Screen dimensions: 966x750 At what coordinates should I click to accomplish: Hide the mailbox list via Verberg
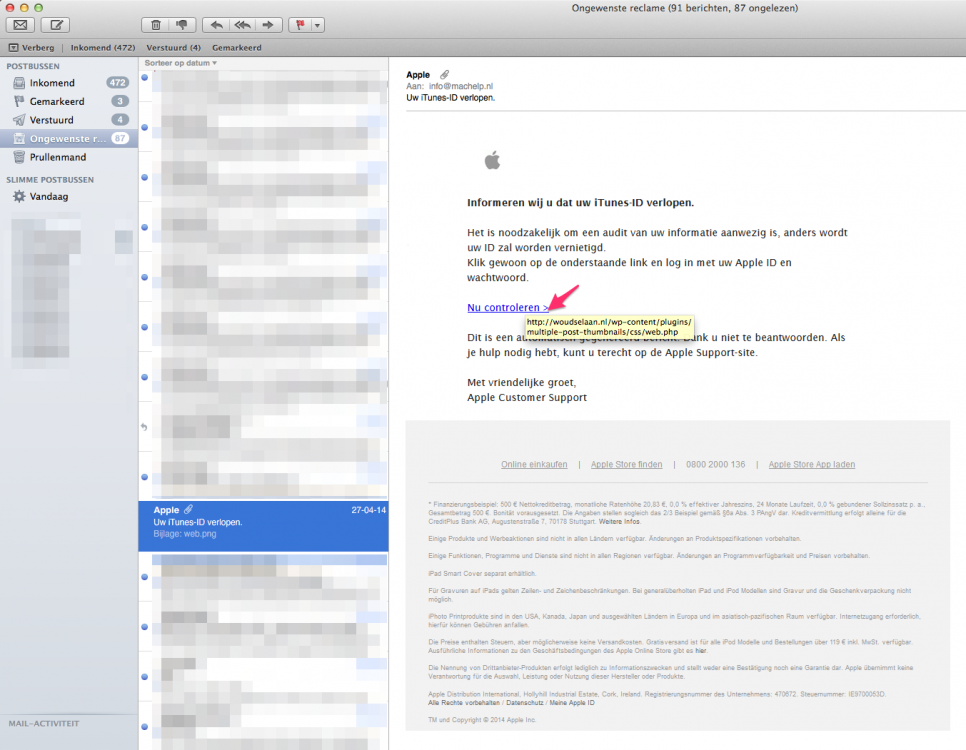32,47
